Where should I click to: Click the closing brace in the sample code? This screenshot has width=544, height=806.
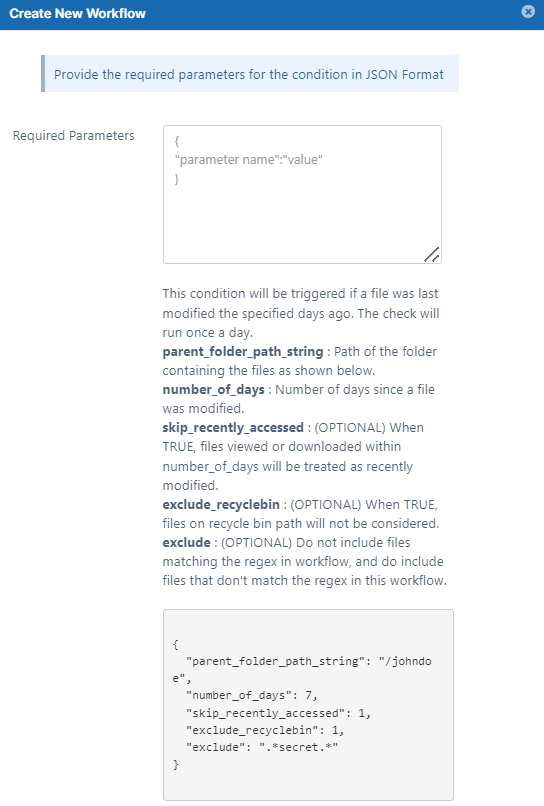point(176,764)
